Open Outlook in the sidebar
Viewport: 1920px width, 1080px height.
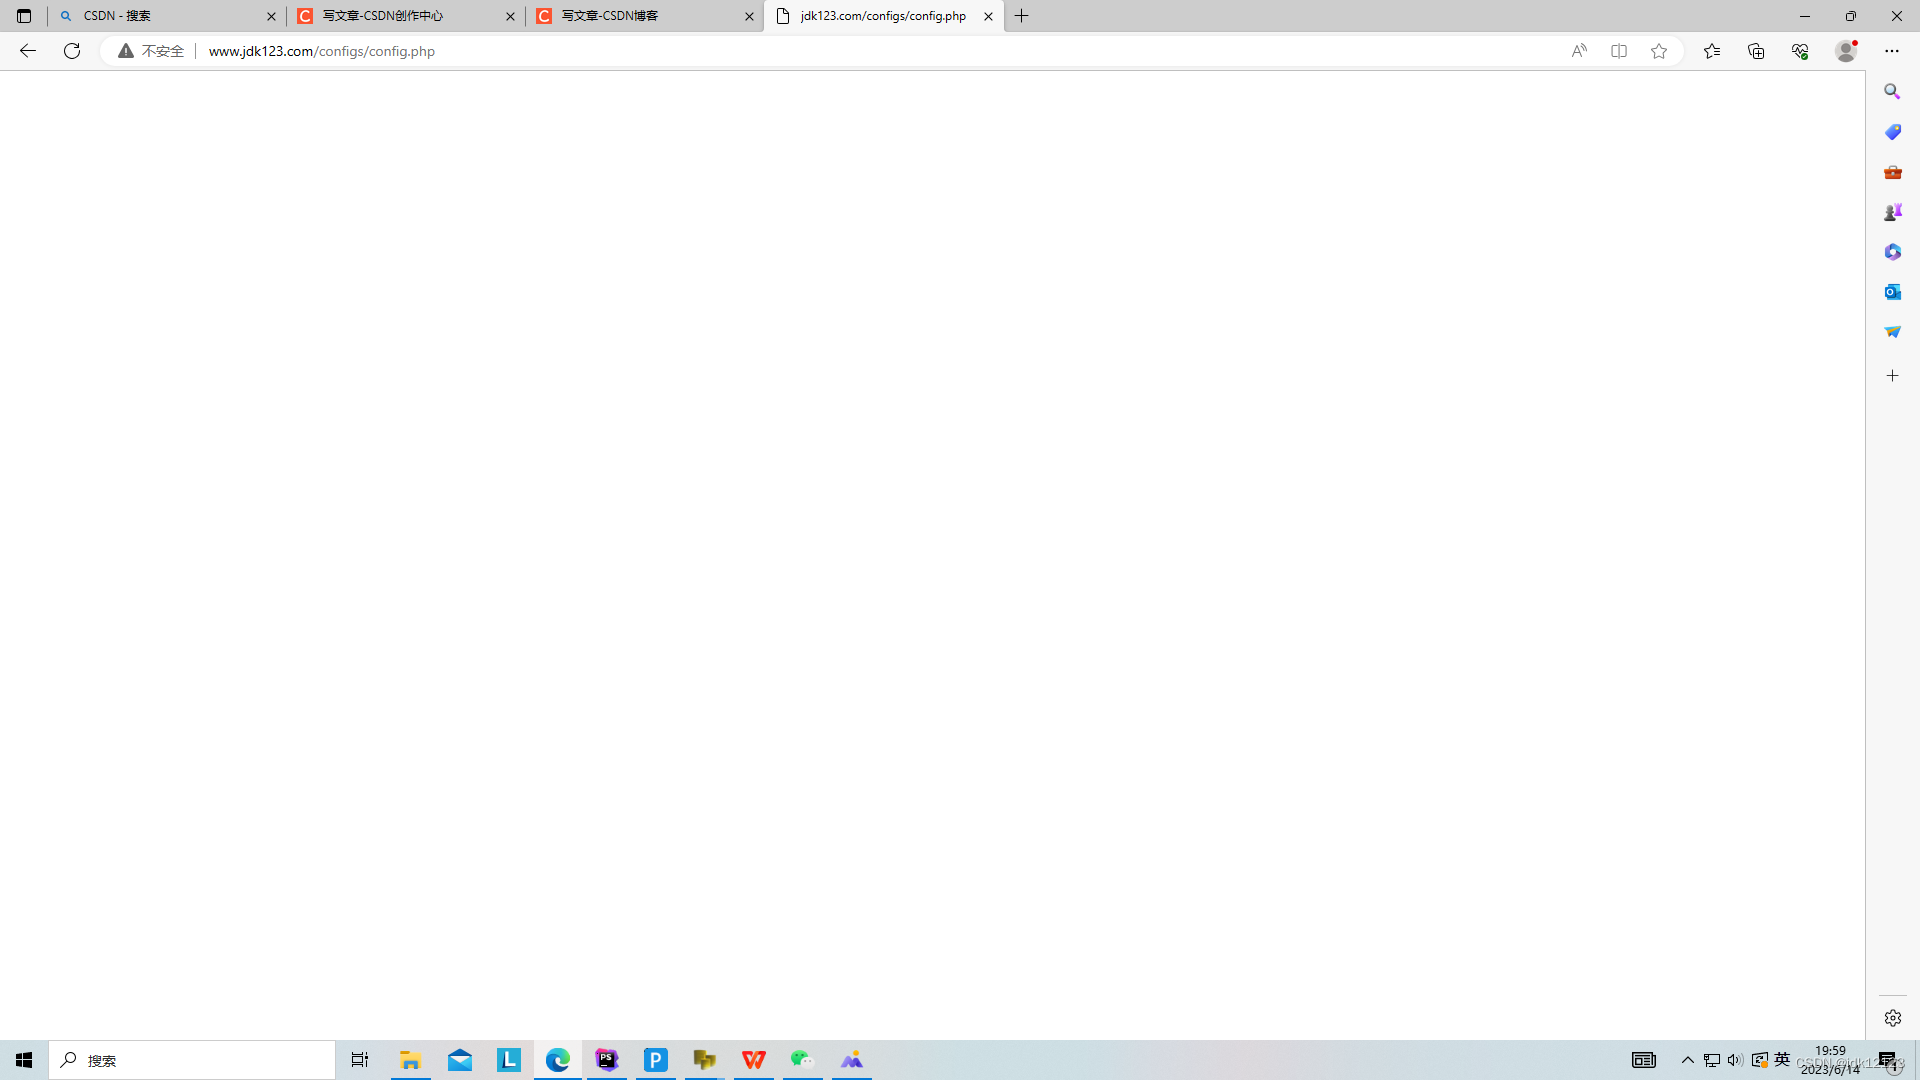click(1892, 292)
